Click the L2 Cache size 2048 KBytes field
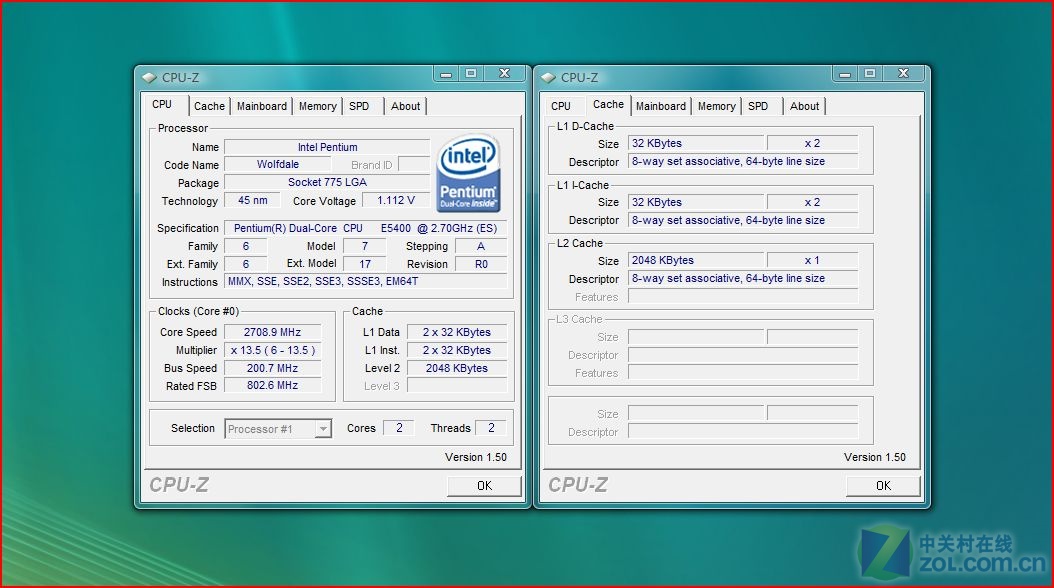The width and height of the screenshot is (1054, 588). (x=696, y=260)
